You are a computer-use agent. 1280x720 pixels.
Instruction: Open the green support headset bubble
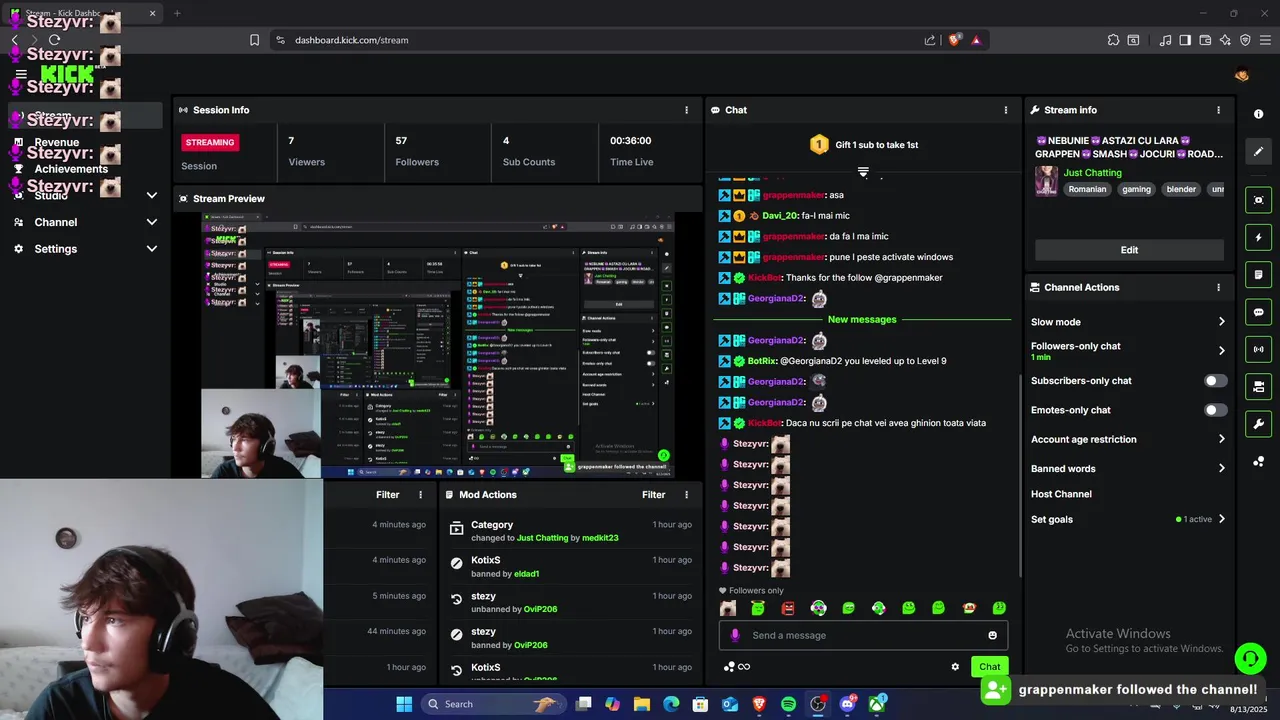(1250, 658)
